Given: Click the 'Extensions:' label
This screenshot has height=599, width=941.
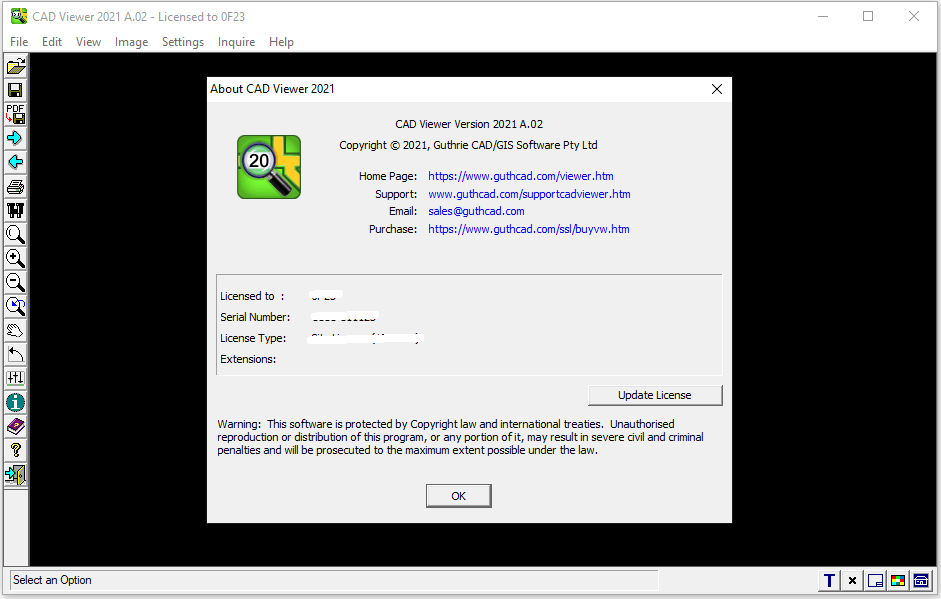Looking at the screenshot, I should click(248, 359).
